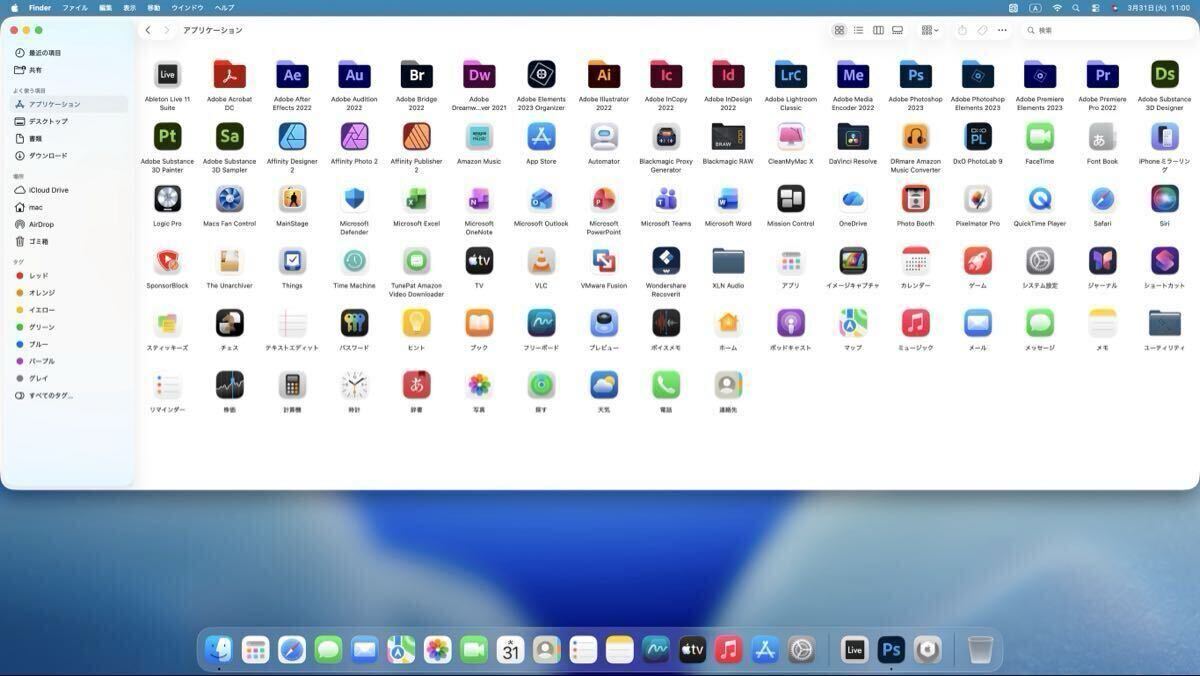This screenshot has width=1200, height=676.
Task: Go forward with the right chevron button
Action: tap(167, 30)
